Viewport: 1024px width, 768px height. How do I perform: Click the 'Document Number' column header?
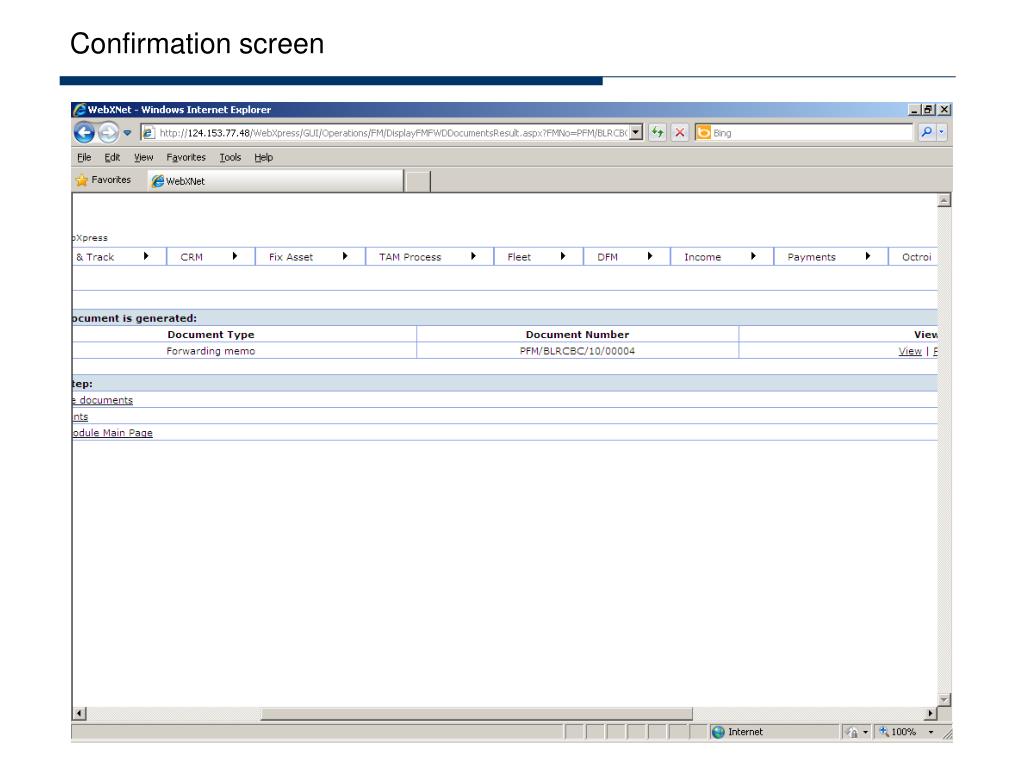click(577, 334)
